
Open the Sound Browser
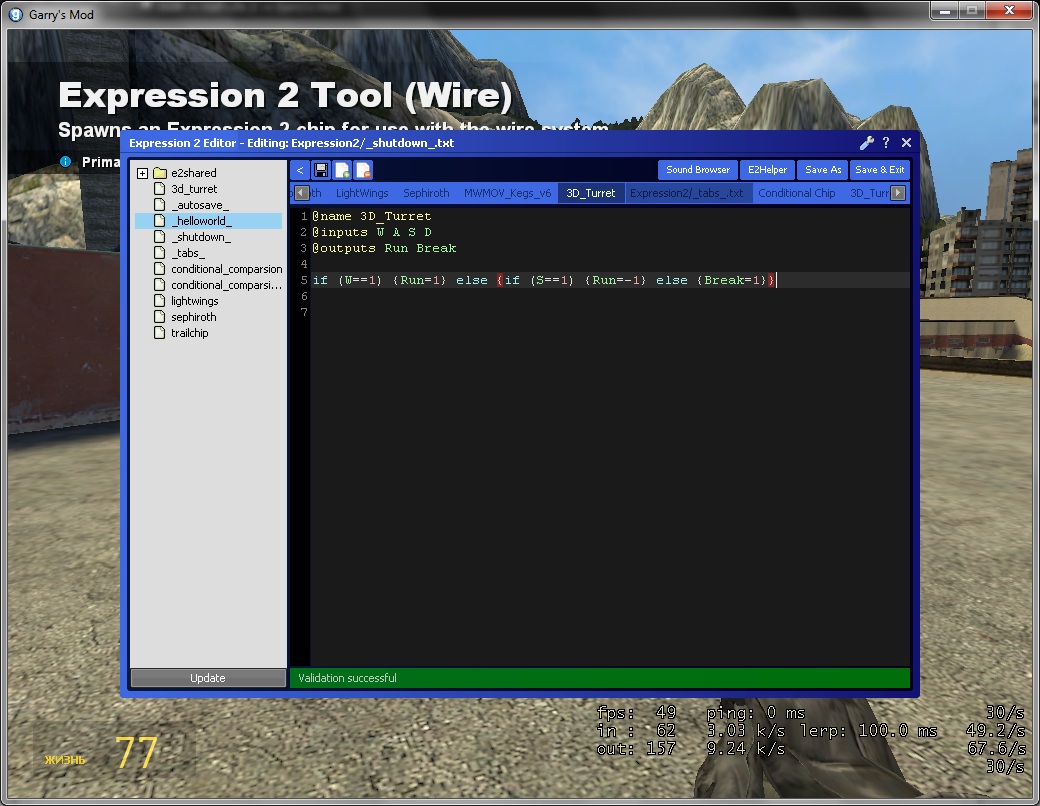pyautogui.click(x=698, y=170)
